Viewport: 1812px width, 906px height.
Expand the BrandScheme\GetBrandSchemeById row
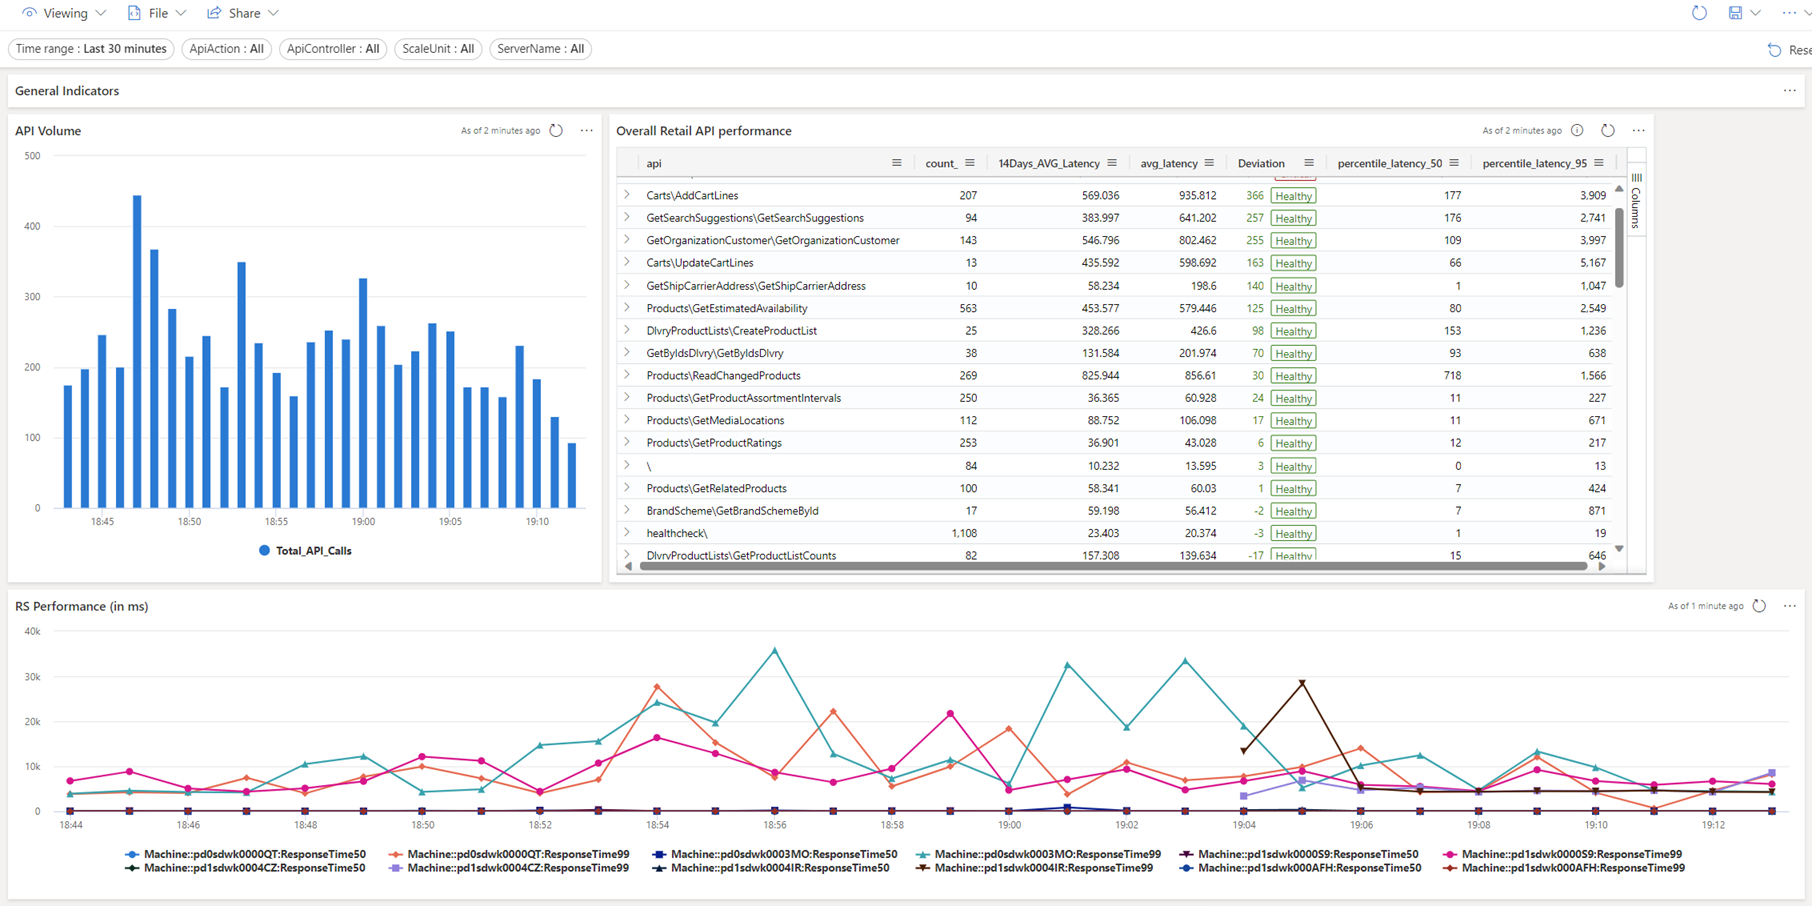(627, 510)
